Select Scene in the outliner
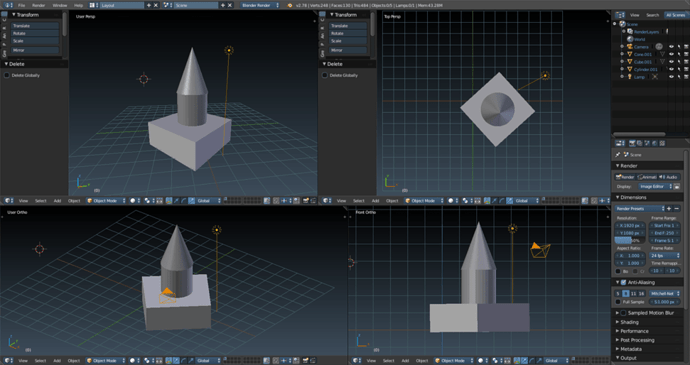690x365 pixels. (x=632, y=24)
